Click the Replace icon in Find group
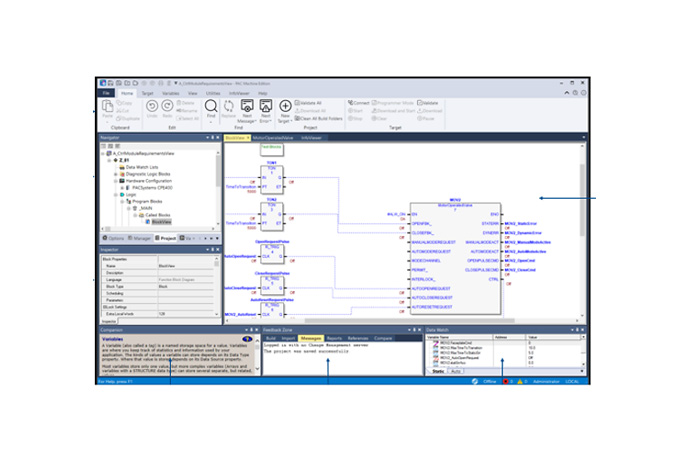690x460 pixels. click(x=228, y=106)
